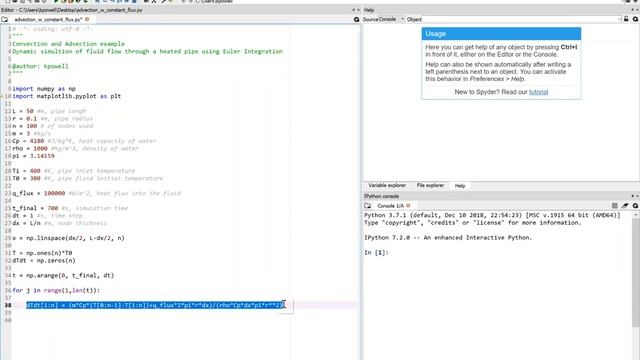Click the Editor pane title bar path
640x360 pixels.
coord(72,10)
